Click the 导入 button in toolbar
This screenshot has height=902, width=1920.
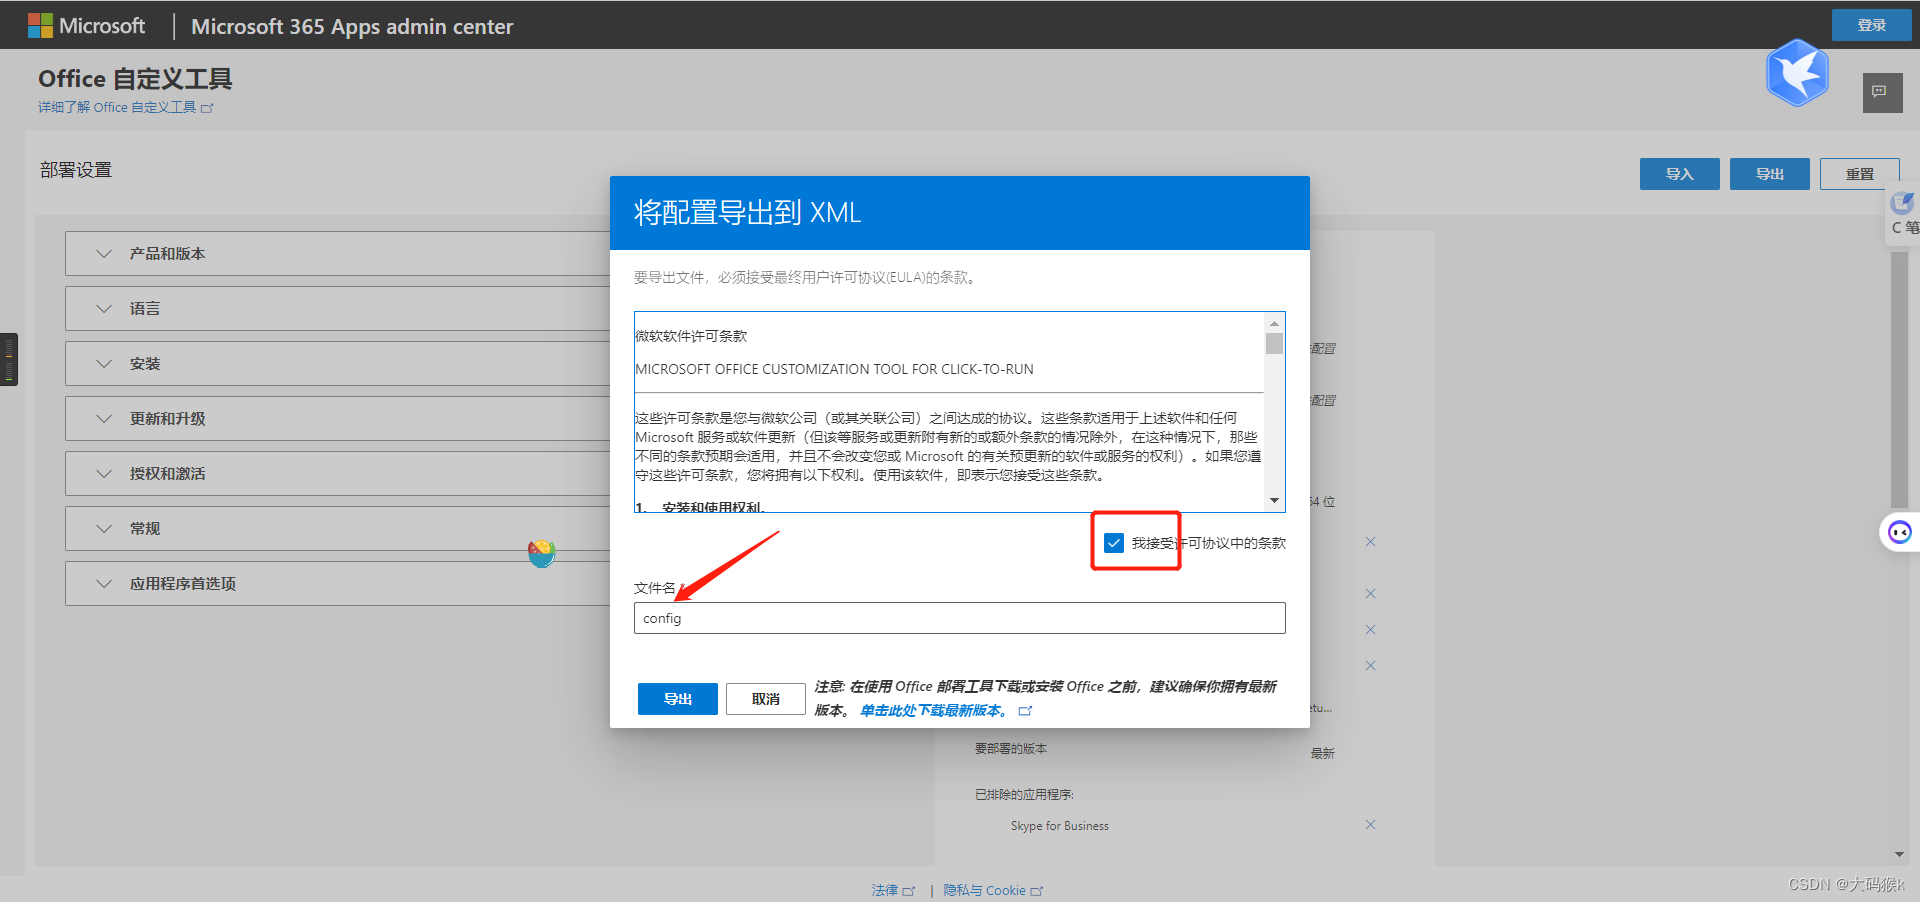click(x=1680, y=174)
